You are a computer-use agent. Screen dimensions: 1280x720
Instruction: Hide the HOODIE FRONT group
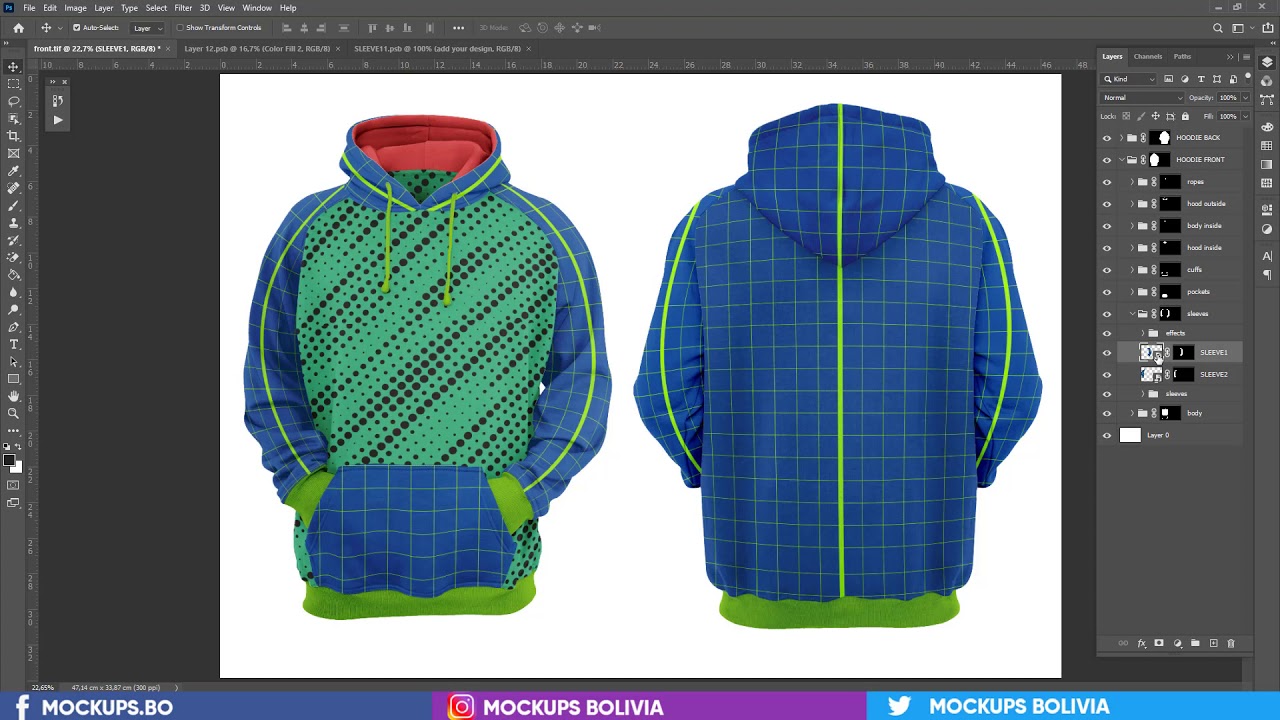(1106, 160)
